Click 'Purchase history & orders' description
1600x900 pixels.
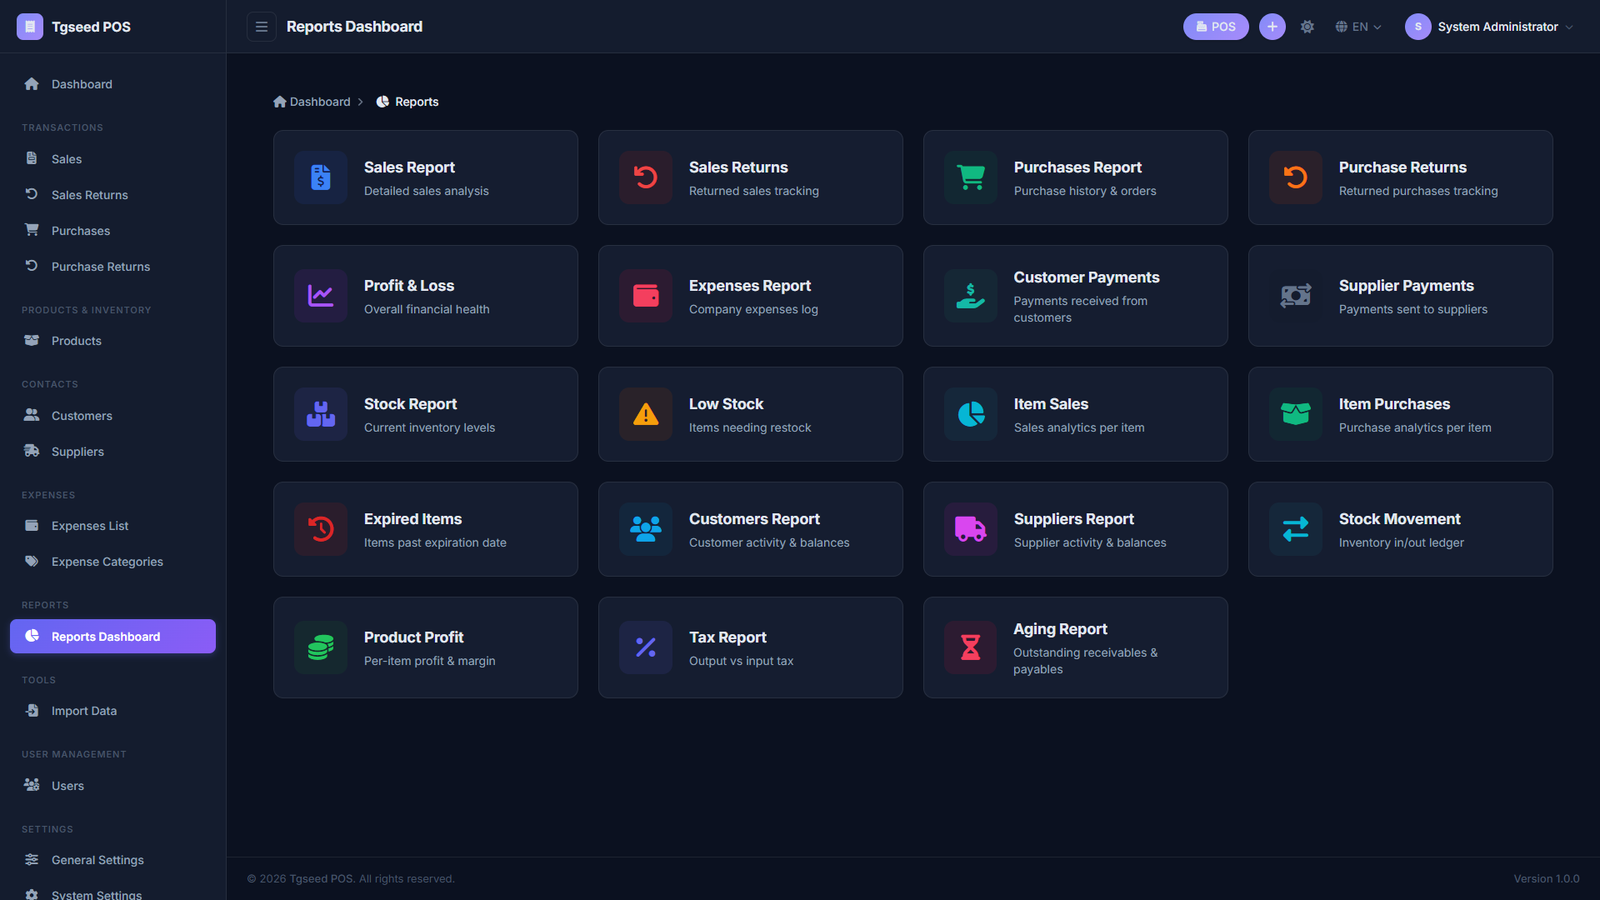1085,191
